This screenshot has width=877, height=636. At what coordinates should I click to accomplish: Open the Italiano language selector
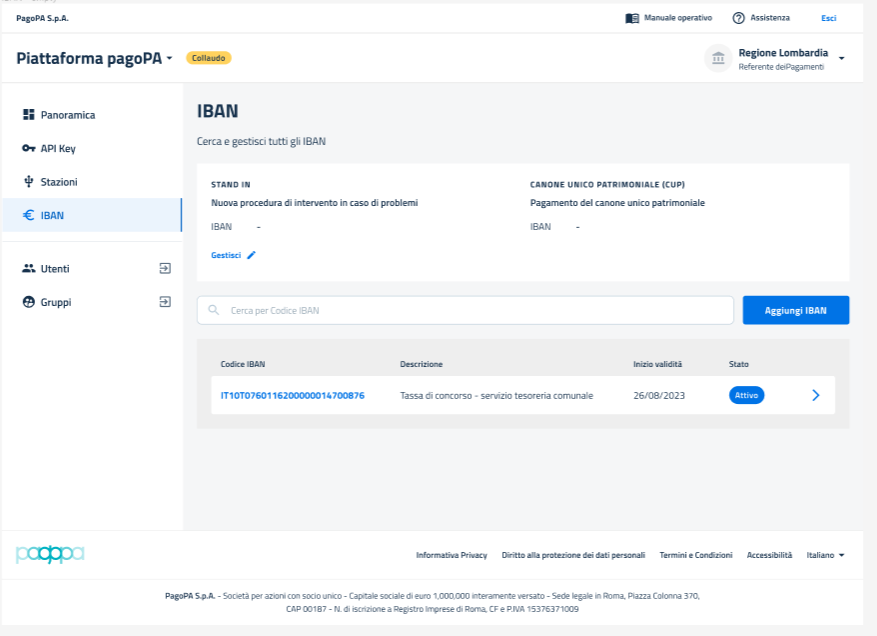[825, 555]
